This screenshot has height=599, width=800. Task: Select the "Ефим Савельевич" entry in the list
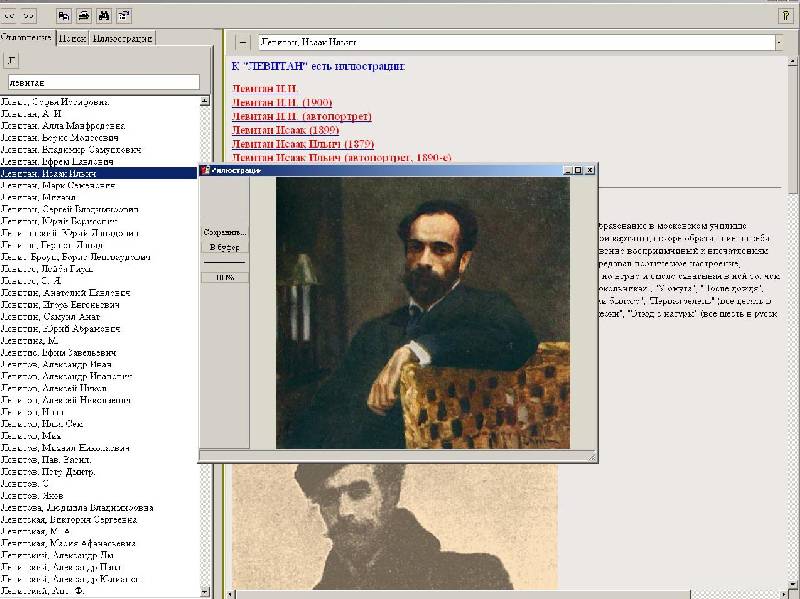59,352
